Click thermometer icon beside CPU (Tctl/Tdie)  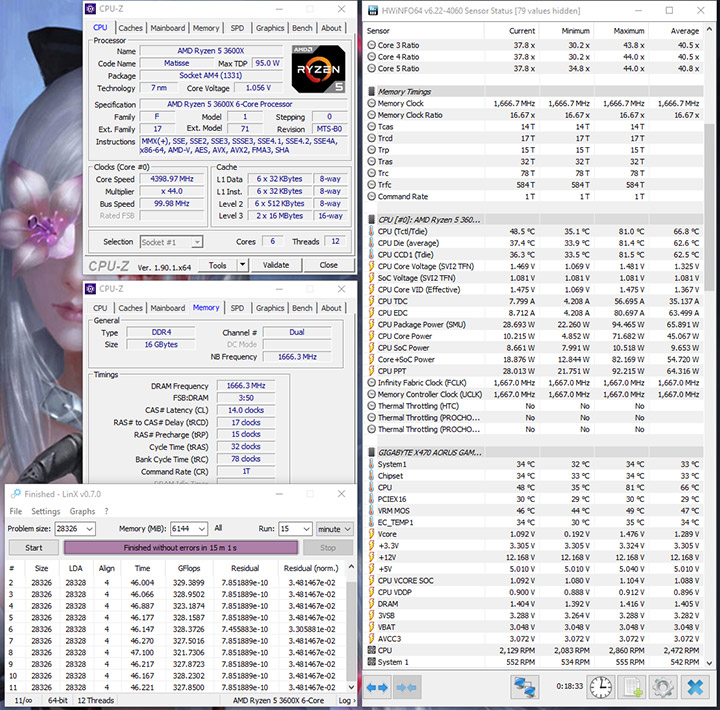371,231
